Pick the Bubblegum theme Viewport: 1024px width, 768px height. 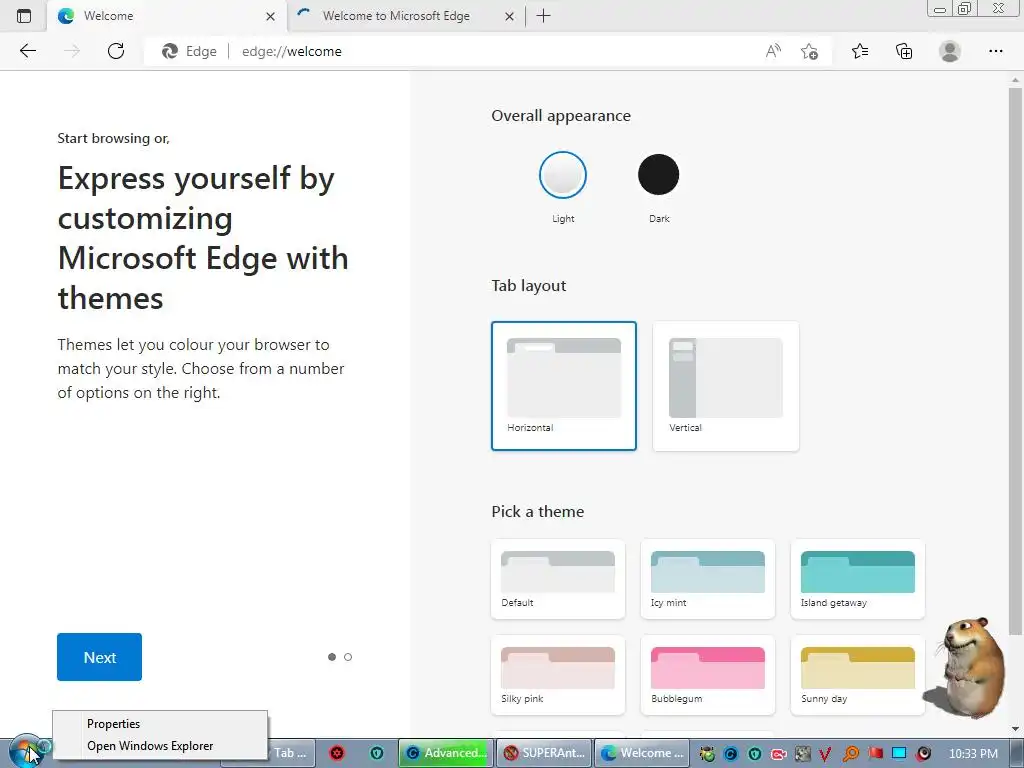point(708,675)
